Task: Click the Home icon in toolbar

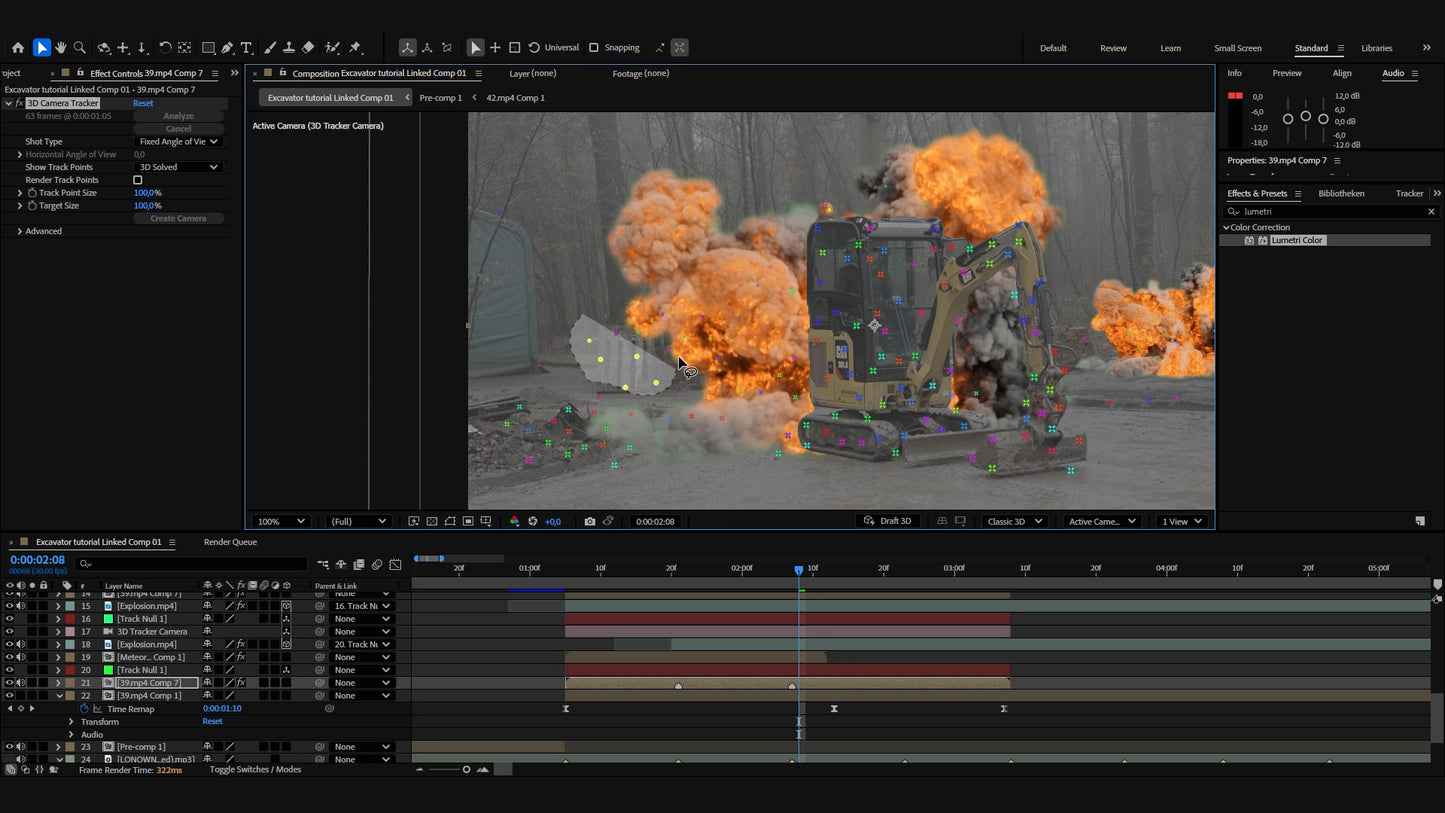Action: pyautogui.click(x=18, y=48)
